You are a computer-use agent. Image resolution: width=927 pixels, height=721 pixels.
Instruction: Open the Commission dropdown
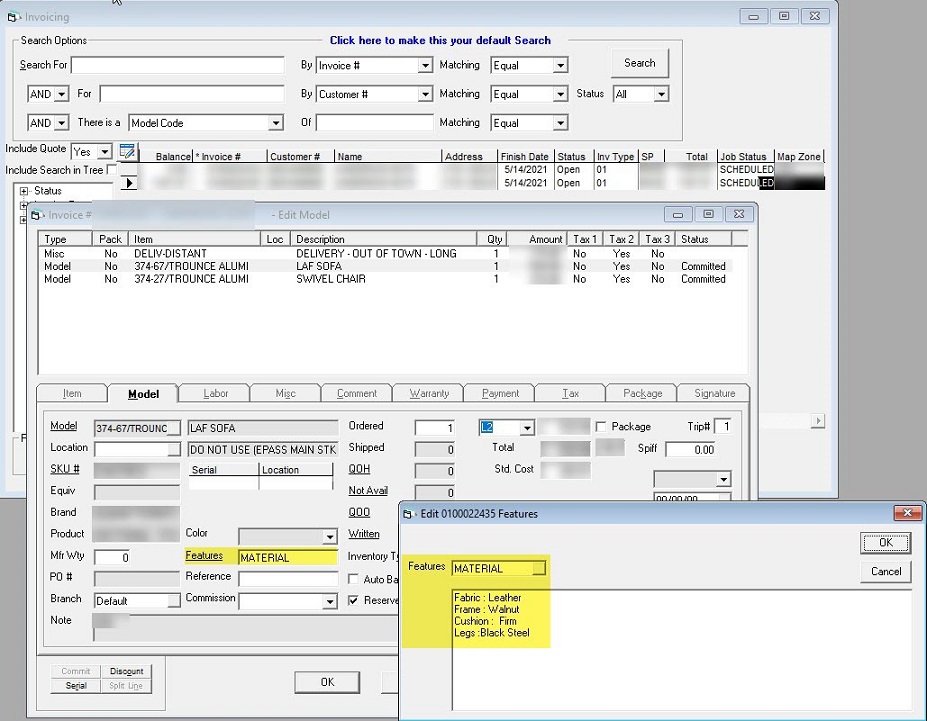tap(330, 602)
